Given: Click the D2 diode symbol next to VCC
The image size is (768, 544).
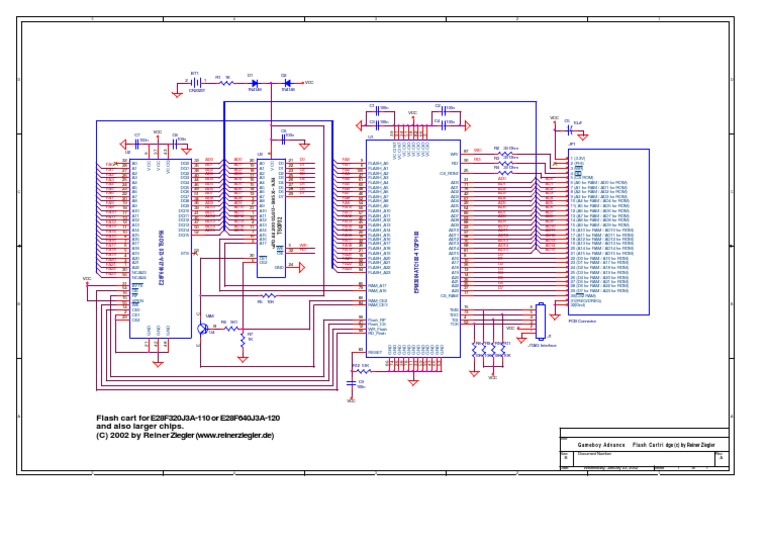Looking at the screenshot, I should (x=288, y=83).
